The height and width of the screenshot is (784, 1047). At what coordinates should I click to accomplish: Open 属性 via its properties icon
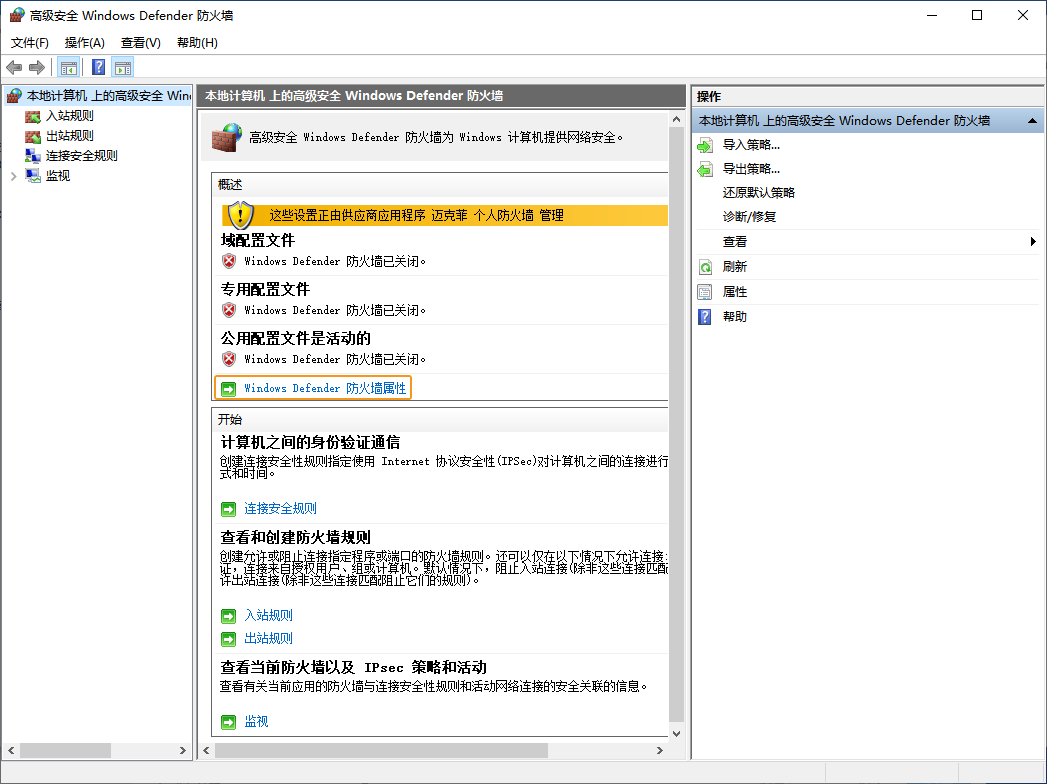point(703,291)
